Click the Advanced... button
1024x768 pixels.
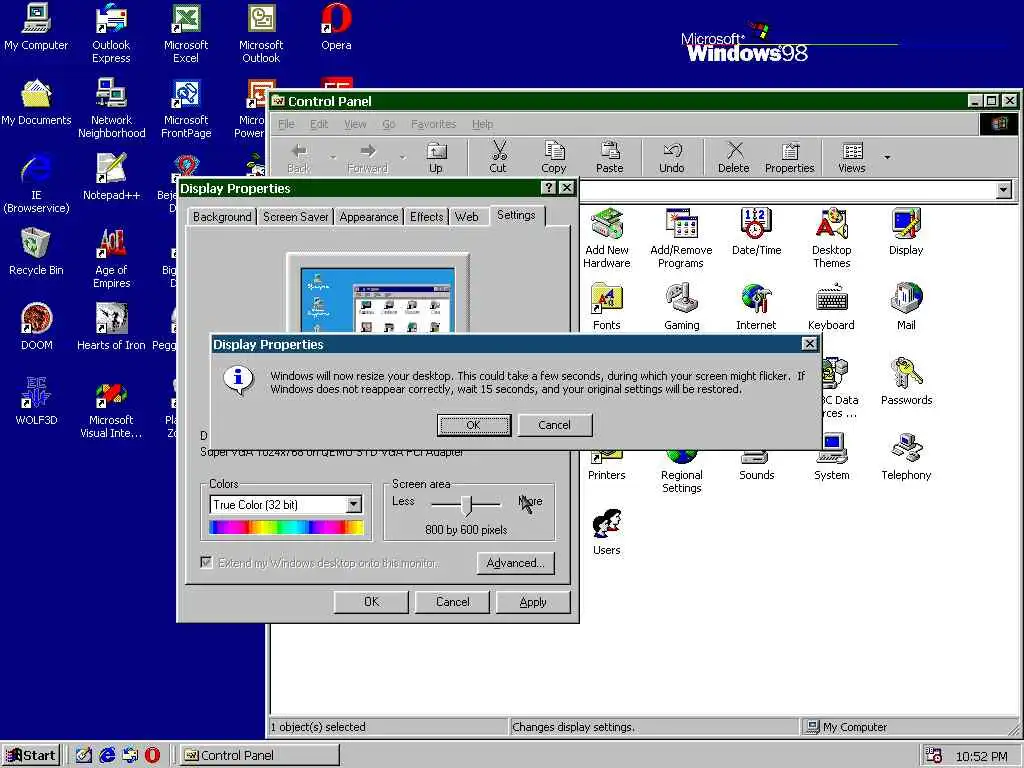click(515, 563)
